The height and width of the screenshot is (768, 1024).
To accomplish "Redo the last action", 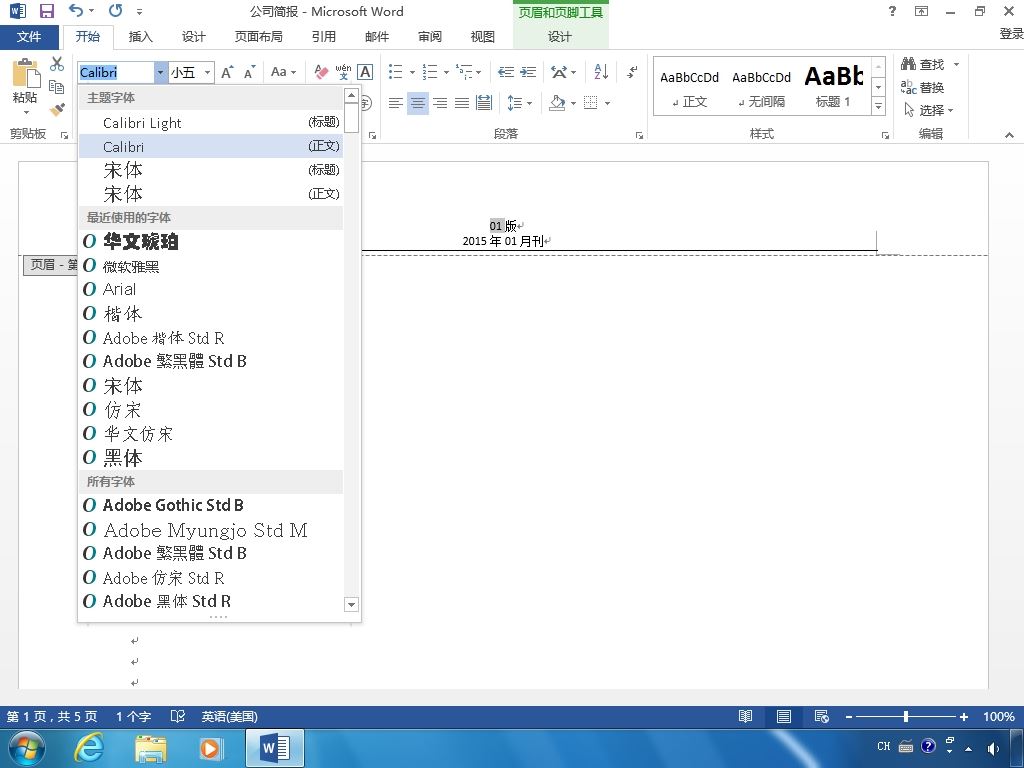I will [116, 10].
